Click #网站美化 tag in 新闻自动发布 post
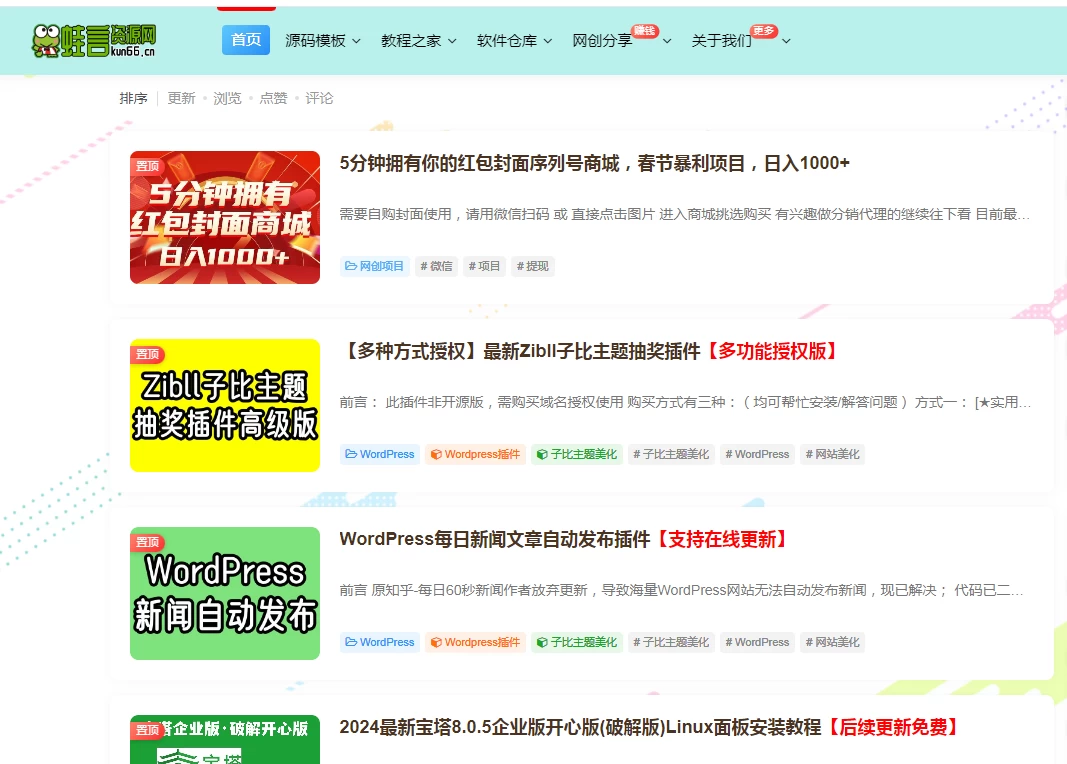This screenshot has width=1067, height=764. [x=832, y=642]
